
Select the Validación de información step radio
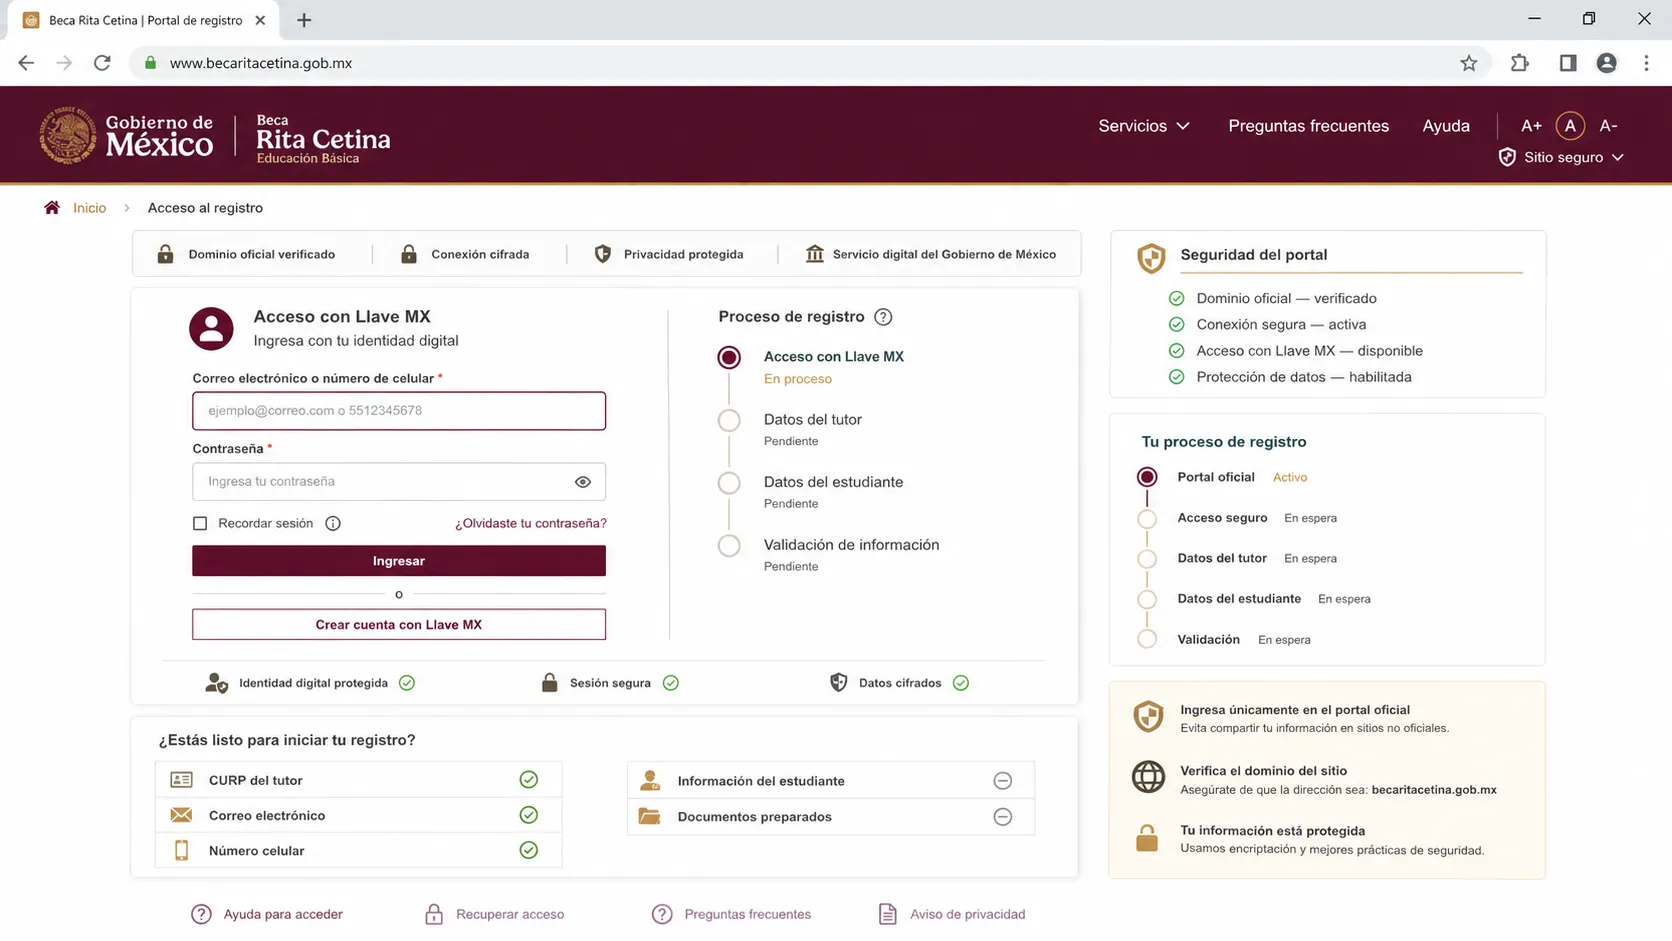[729, 546]
